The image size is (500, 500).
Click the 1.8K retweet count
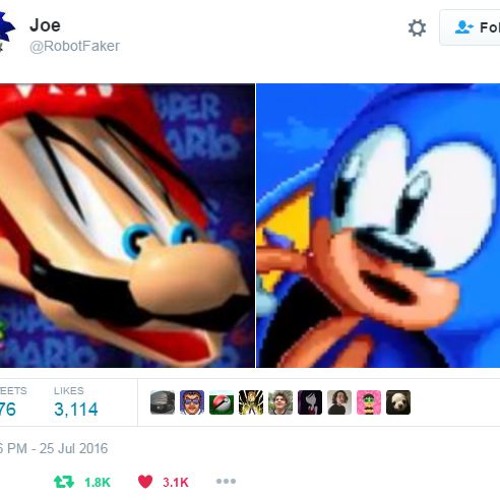click(97, 482)
